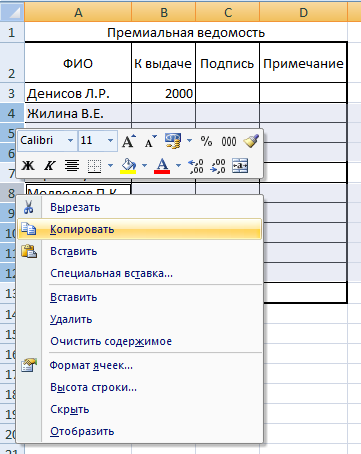Apply percent style format
This screenshot has width=361, height=454.
coord(206,141)
